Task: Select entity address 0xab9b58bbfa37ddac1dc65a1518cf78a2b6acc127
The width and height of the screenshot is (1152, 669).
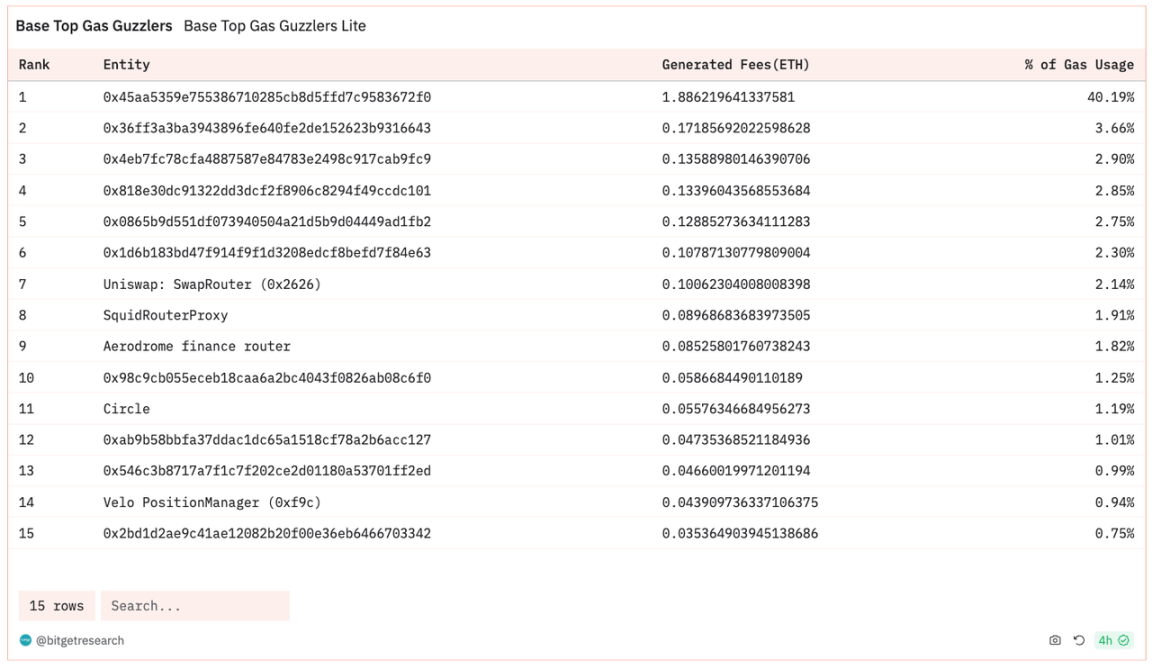Action: click(267, 440)
